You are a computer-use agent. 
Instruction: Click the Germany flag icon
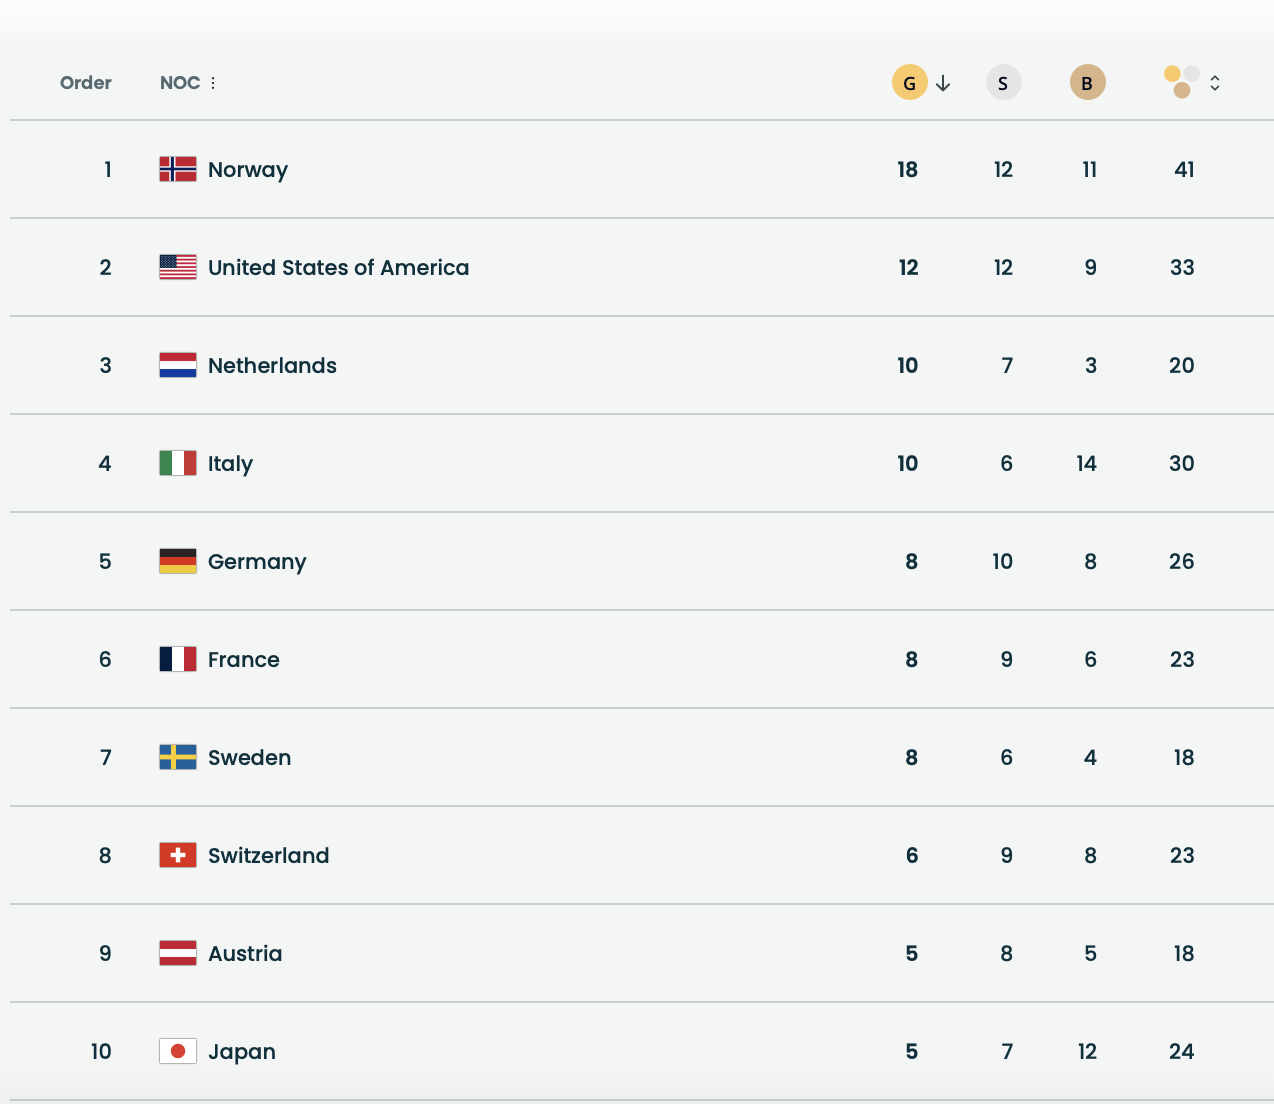click(178, 561)
